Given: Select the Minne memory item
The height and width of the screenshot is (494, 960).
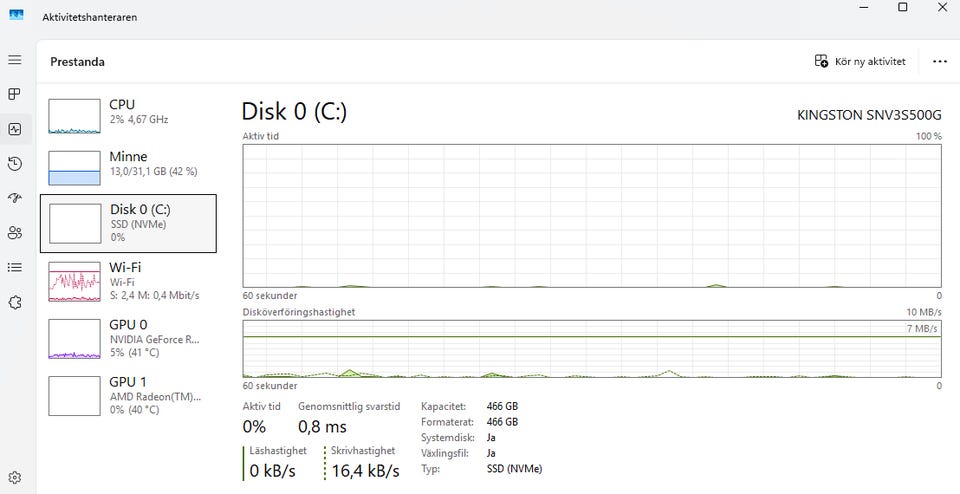Looking at the screenshot, I should (x=128, y=168).
